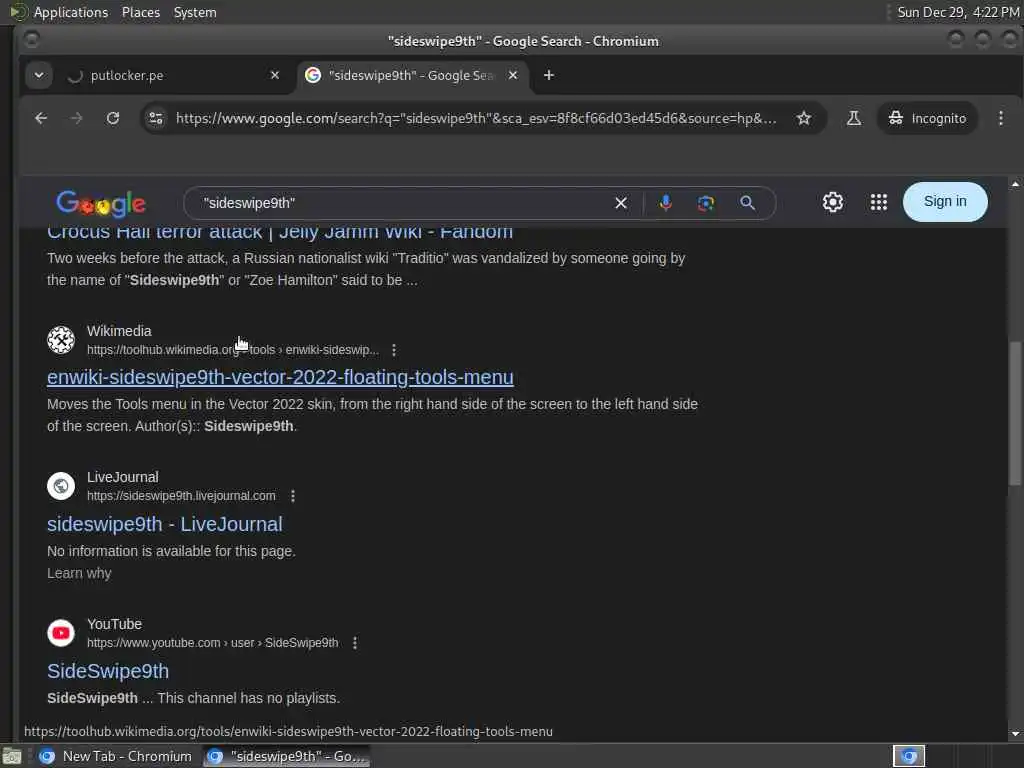Click the Google logo
Image resolution: width=1024 pixels, height=768 pixels.
[101, 204]
